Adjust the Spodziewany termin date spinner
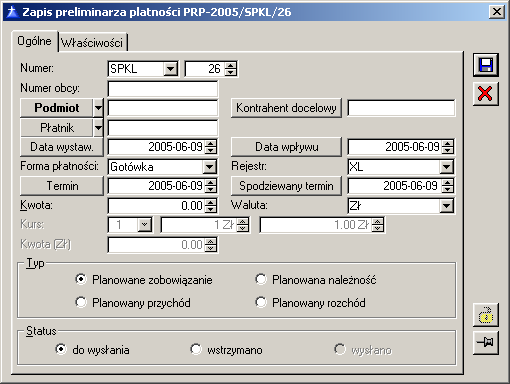 point(447,186)
